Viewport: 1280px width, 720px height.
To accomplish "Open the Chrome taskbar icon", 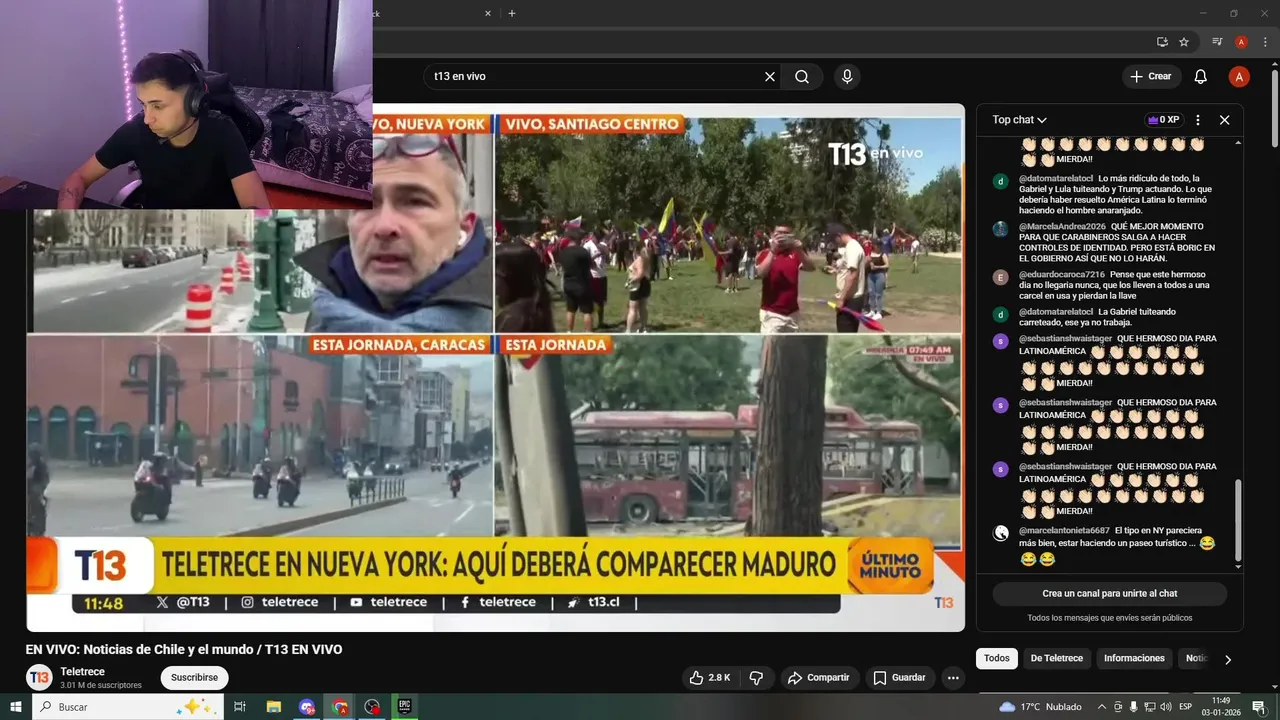I will click(340, 707).
